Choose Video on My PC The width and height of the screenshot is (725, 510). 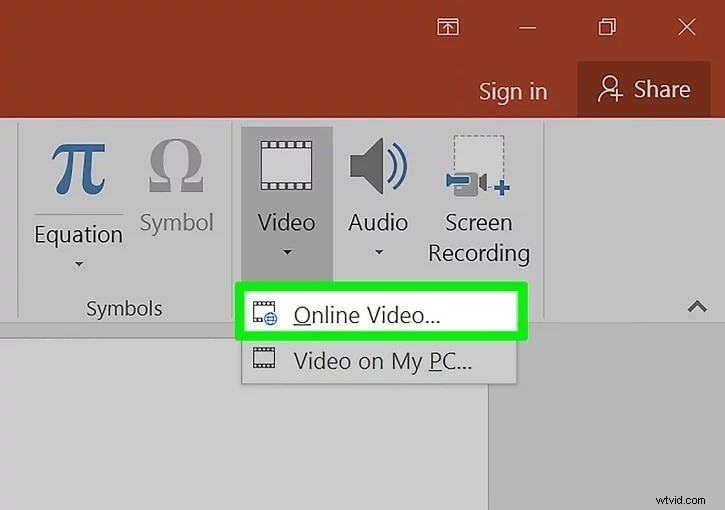click(x=379, y=360)
